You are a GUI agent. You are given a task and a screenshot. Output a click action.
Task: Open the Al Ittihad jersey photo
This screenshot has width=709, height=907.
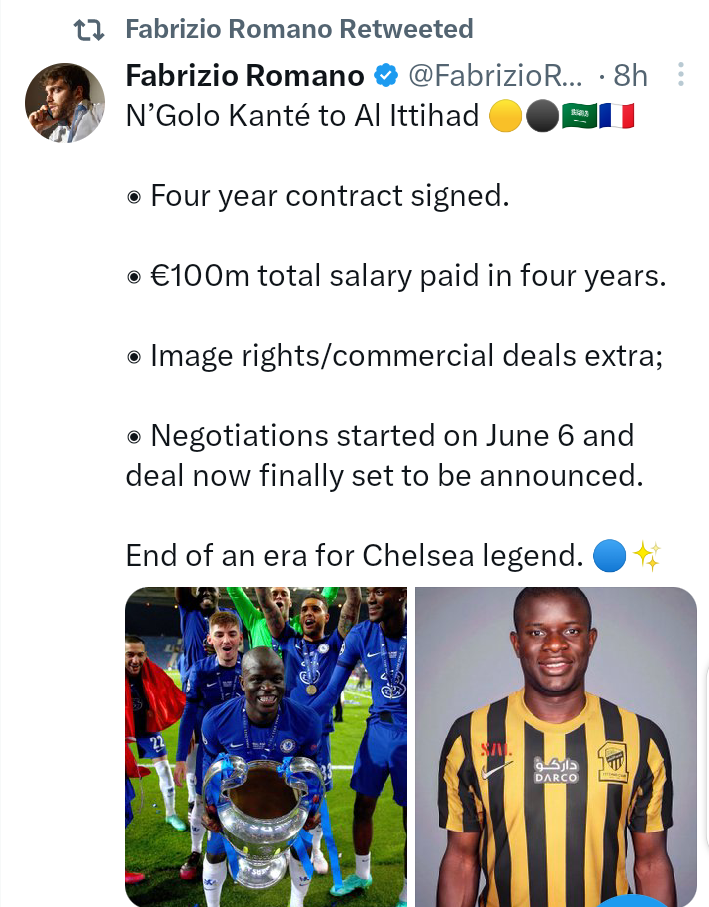tap(555, 745)
